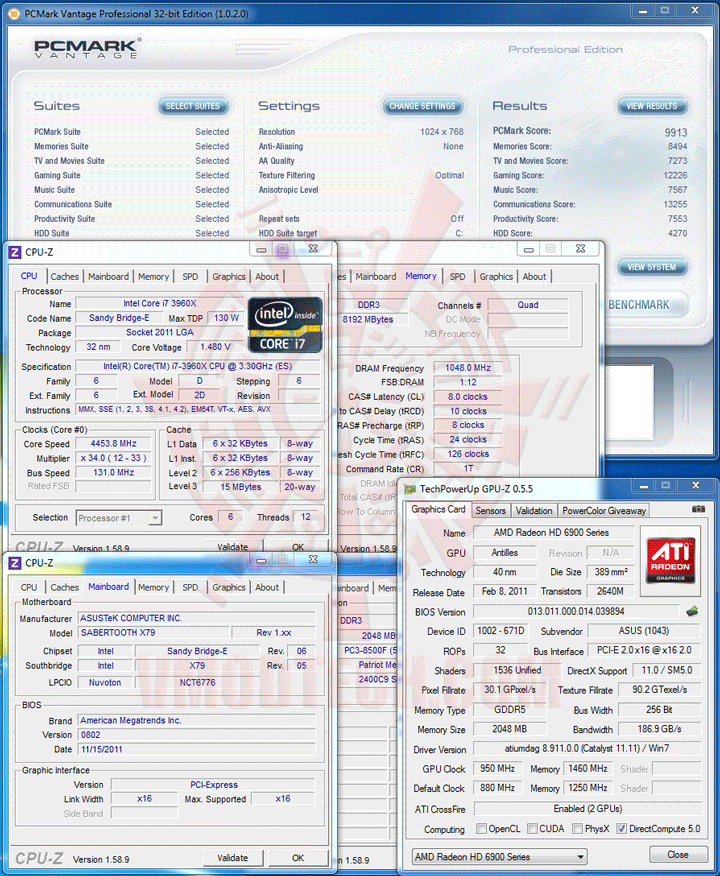
Task: Open the Mainboard tab in the top CPU-Z window
Action: 108,277
